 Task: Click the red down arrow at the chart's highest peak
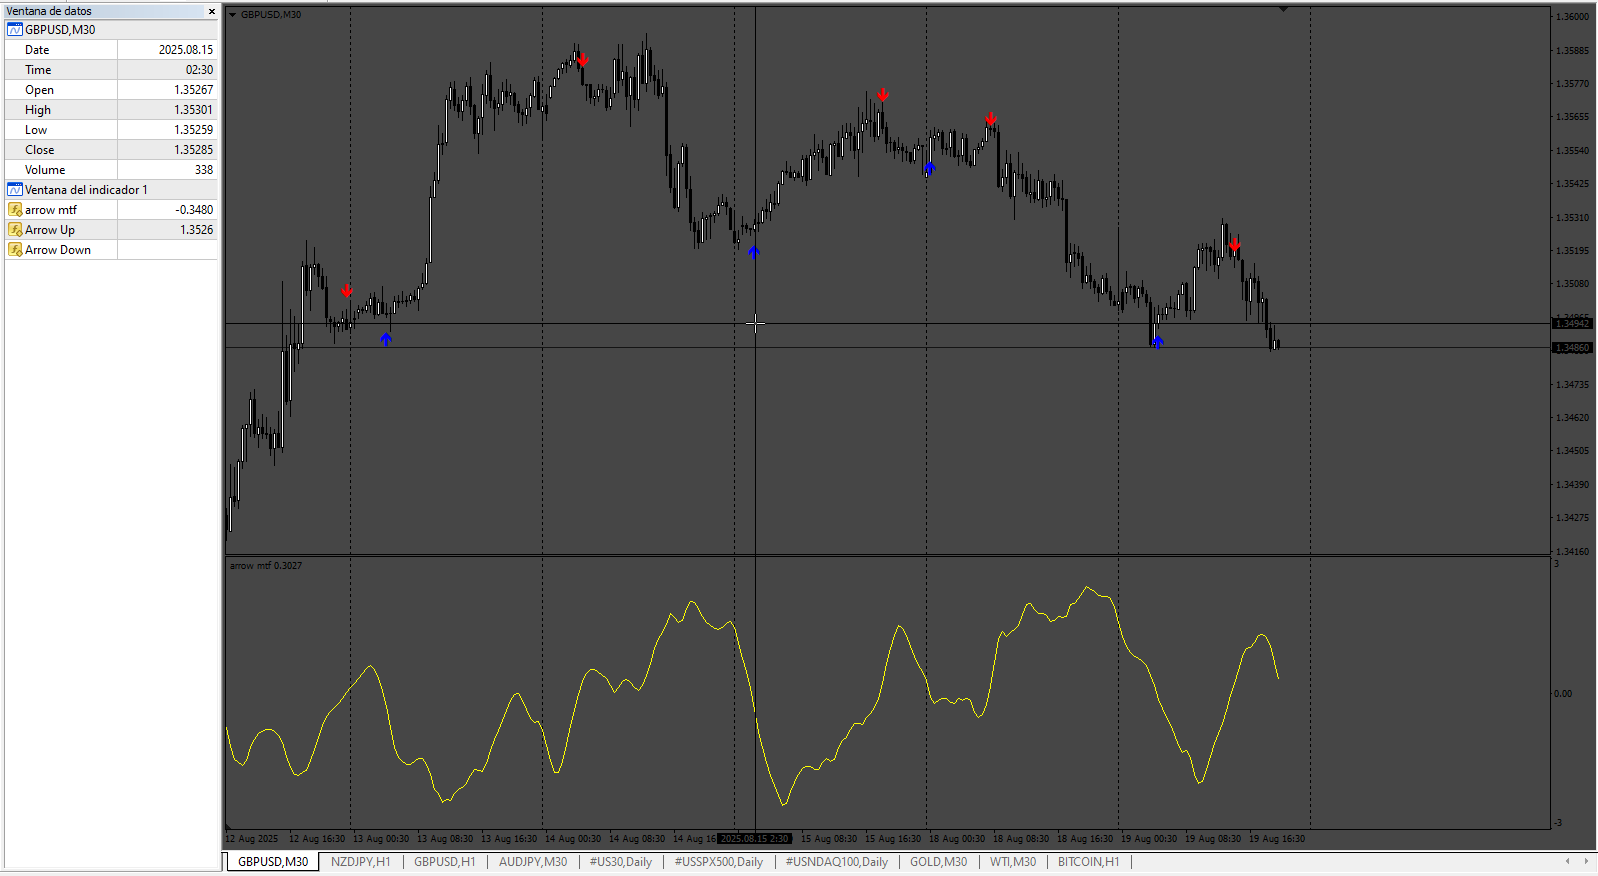pyautogui.click(x=582, y=61)
